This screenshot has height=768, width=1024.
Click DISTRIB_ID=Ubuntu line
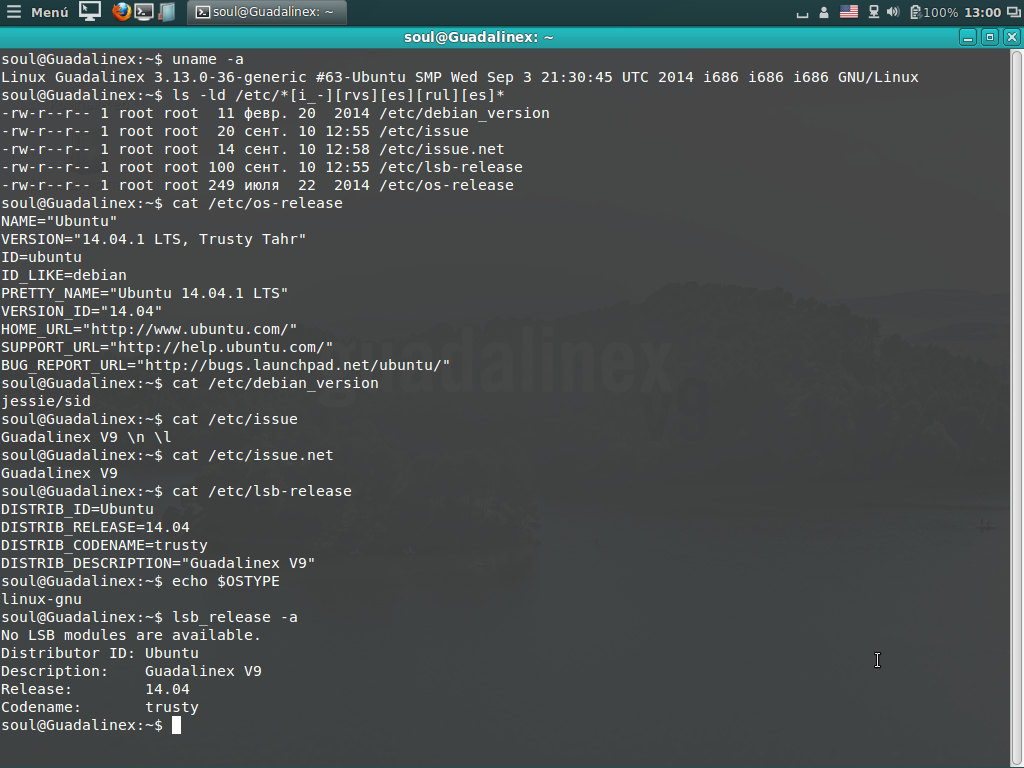tap(77, 509)
